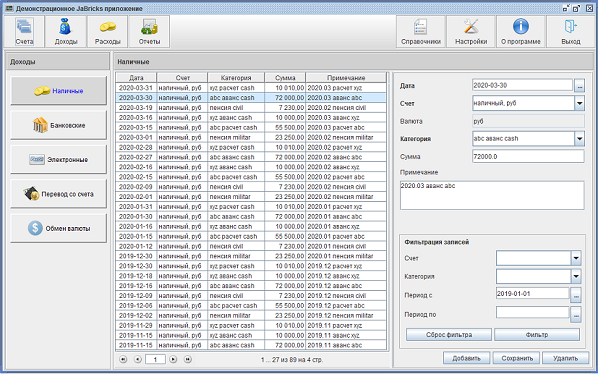Image resolution: width=598 pixels, height=374 pixels.
Task: Click the Сохранить button
Action: click(x=517, y=358)
